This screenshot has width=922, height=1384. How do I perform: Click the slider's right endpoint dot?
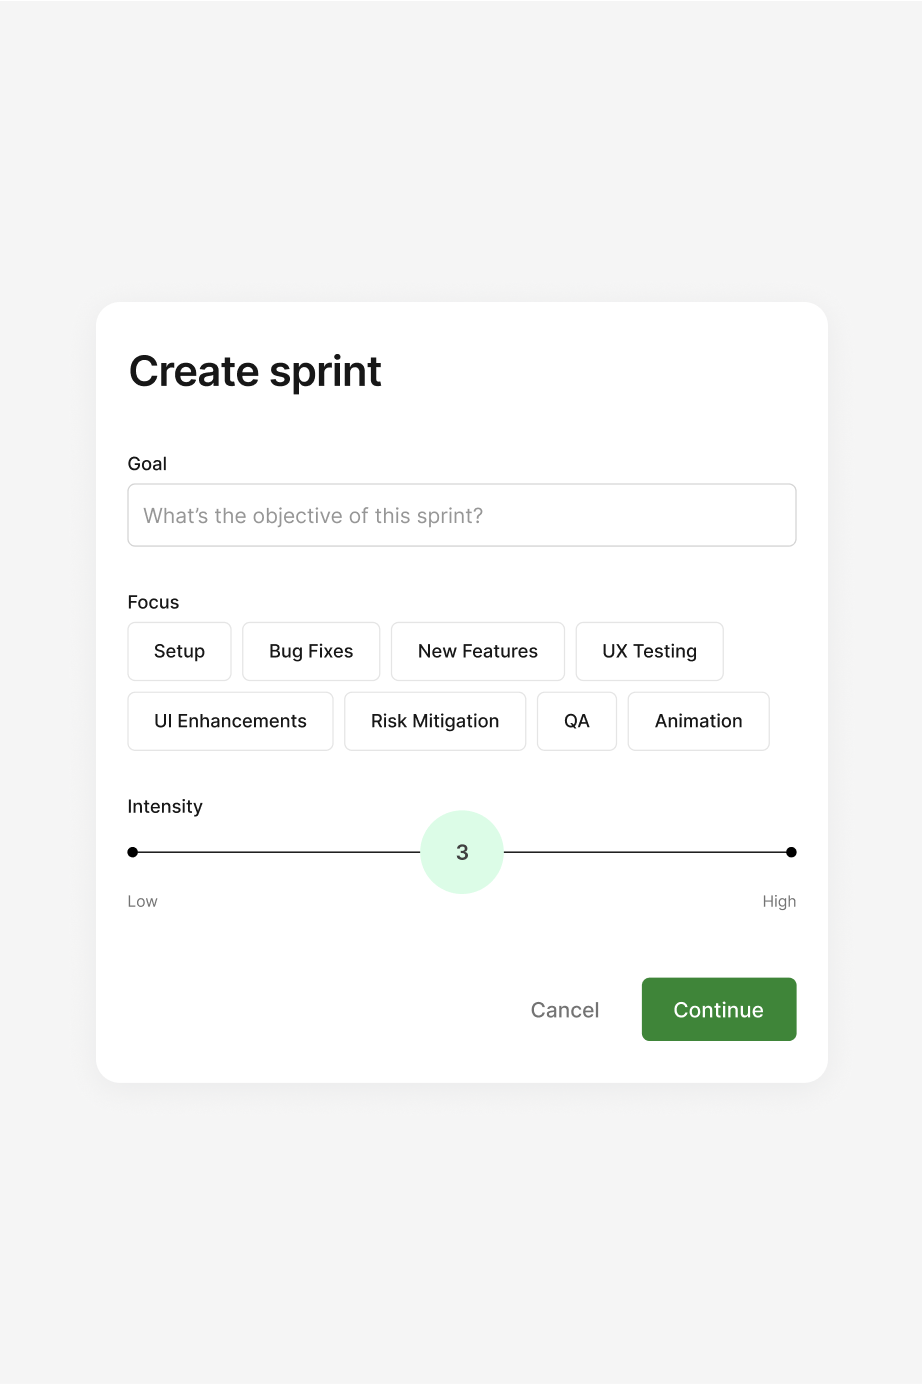click(791, 852)
